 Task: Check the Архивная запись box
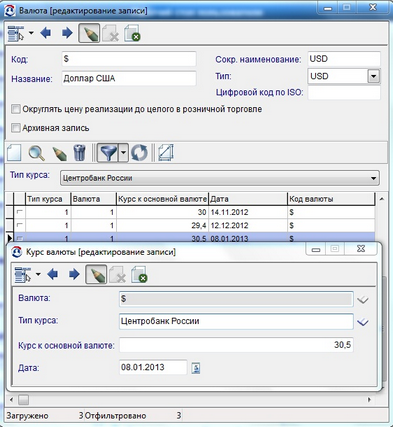click(x=16, y=128)
